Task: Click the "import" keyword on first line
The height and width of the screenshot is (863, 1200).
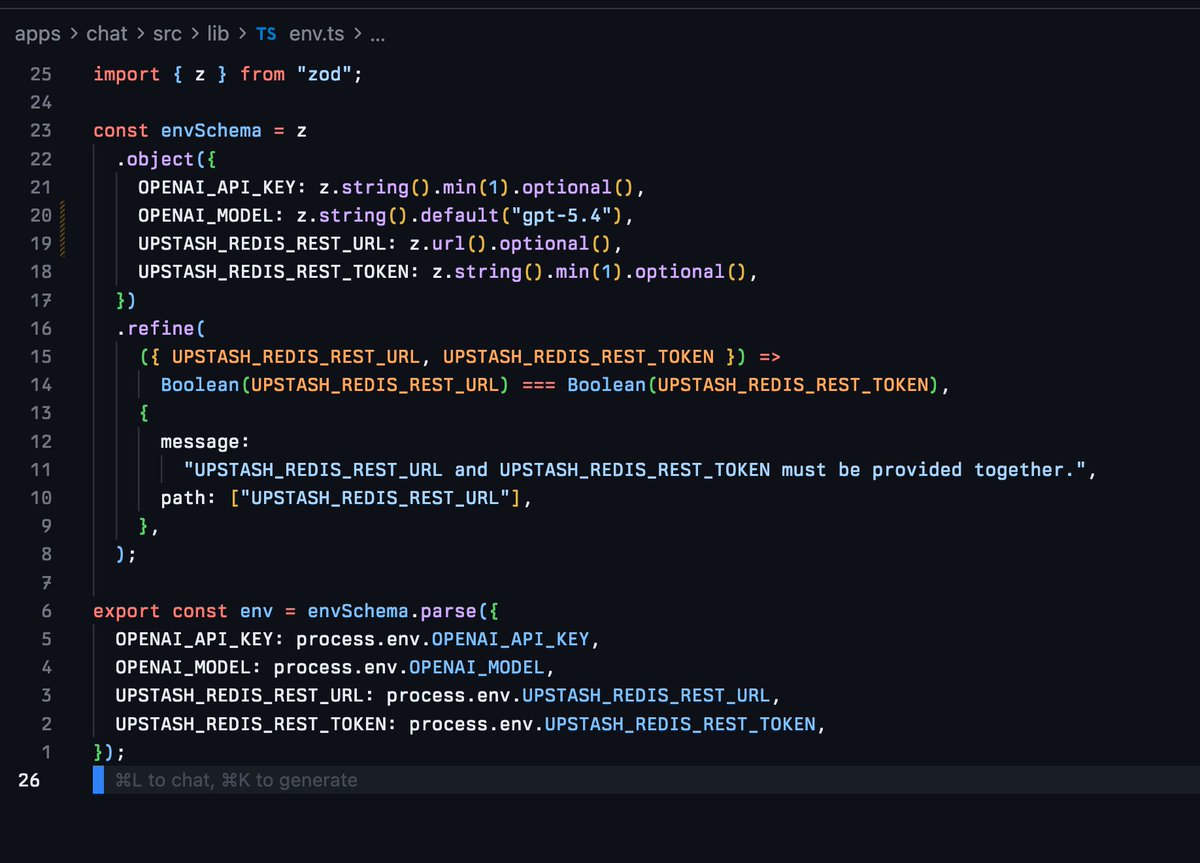Action: point(127,74)
